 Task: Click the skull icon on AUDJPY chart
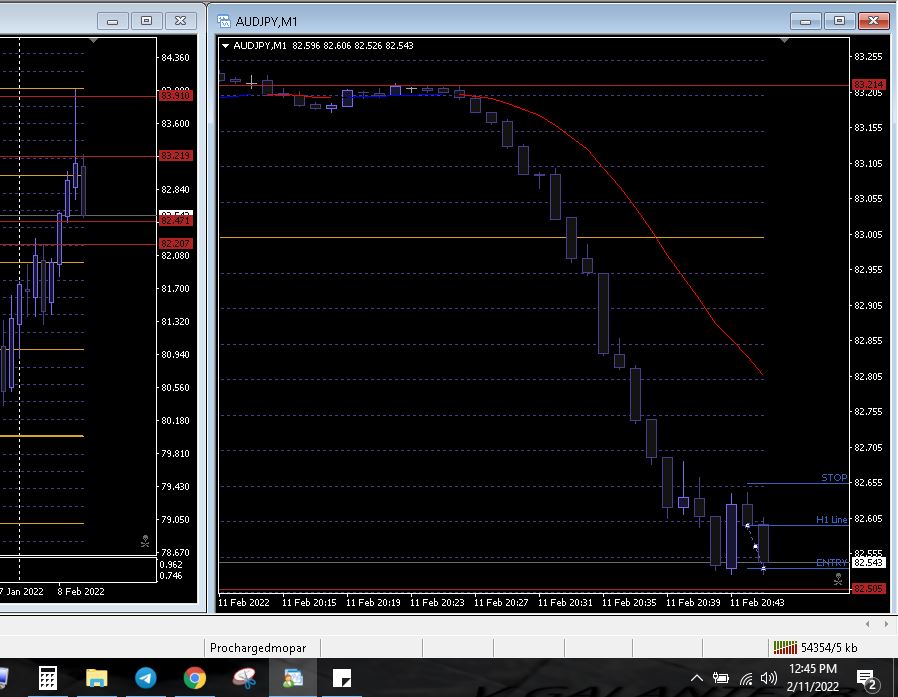pyautogui.click(x=838, y=580)
